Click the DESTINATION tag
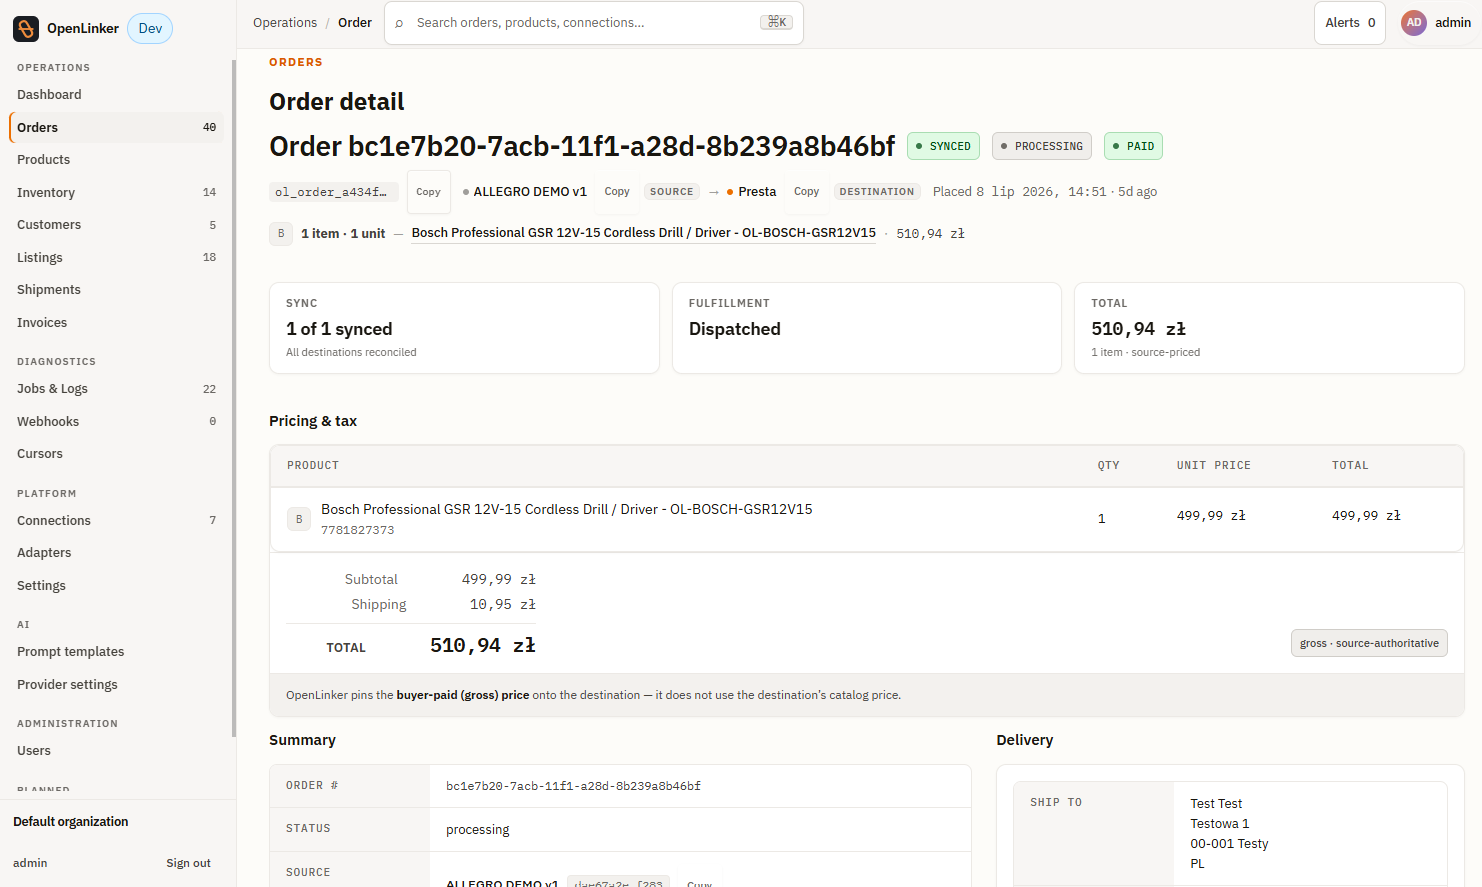This screenshot has height=887, width=1482. point(876,191)
